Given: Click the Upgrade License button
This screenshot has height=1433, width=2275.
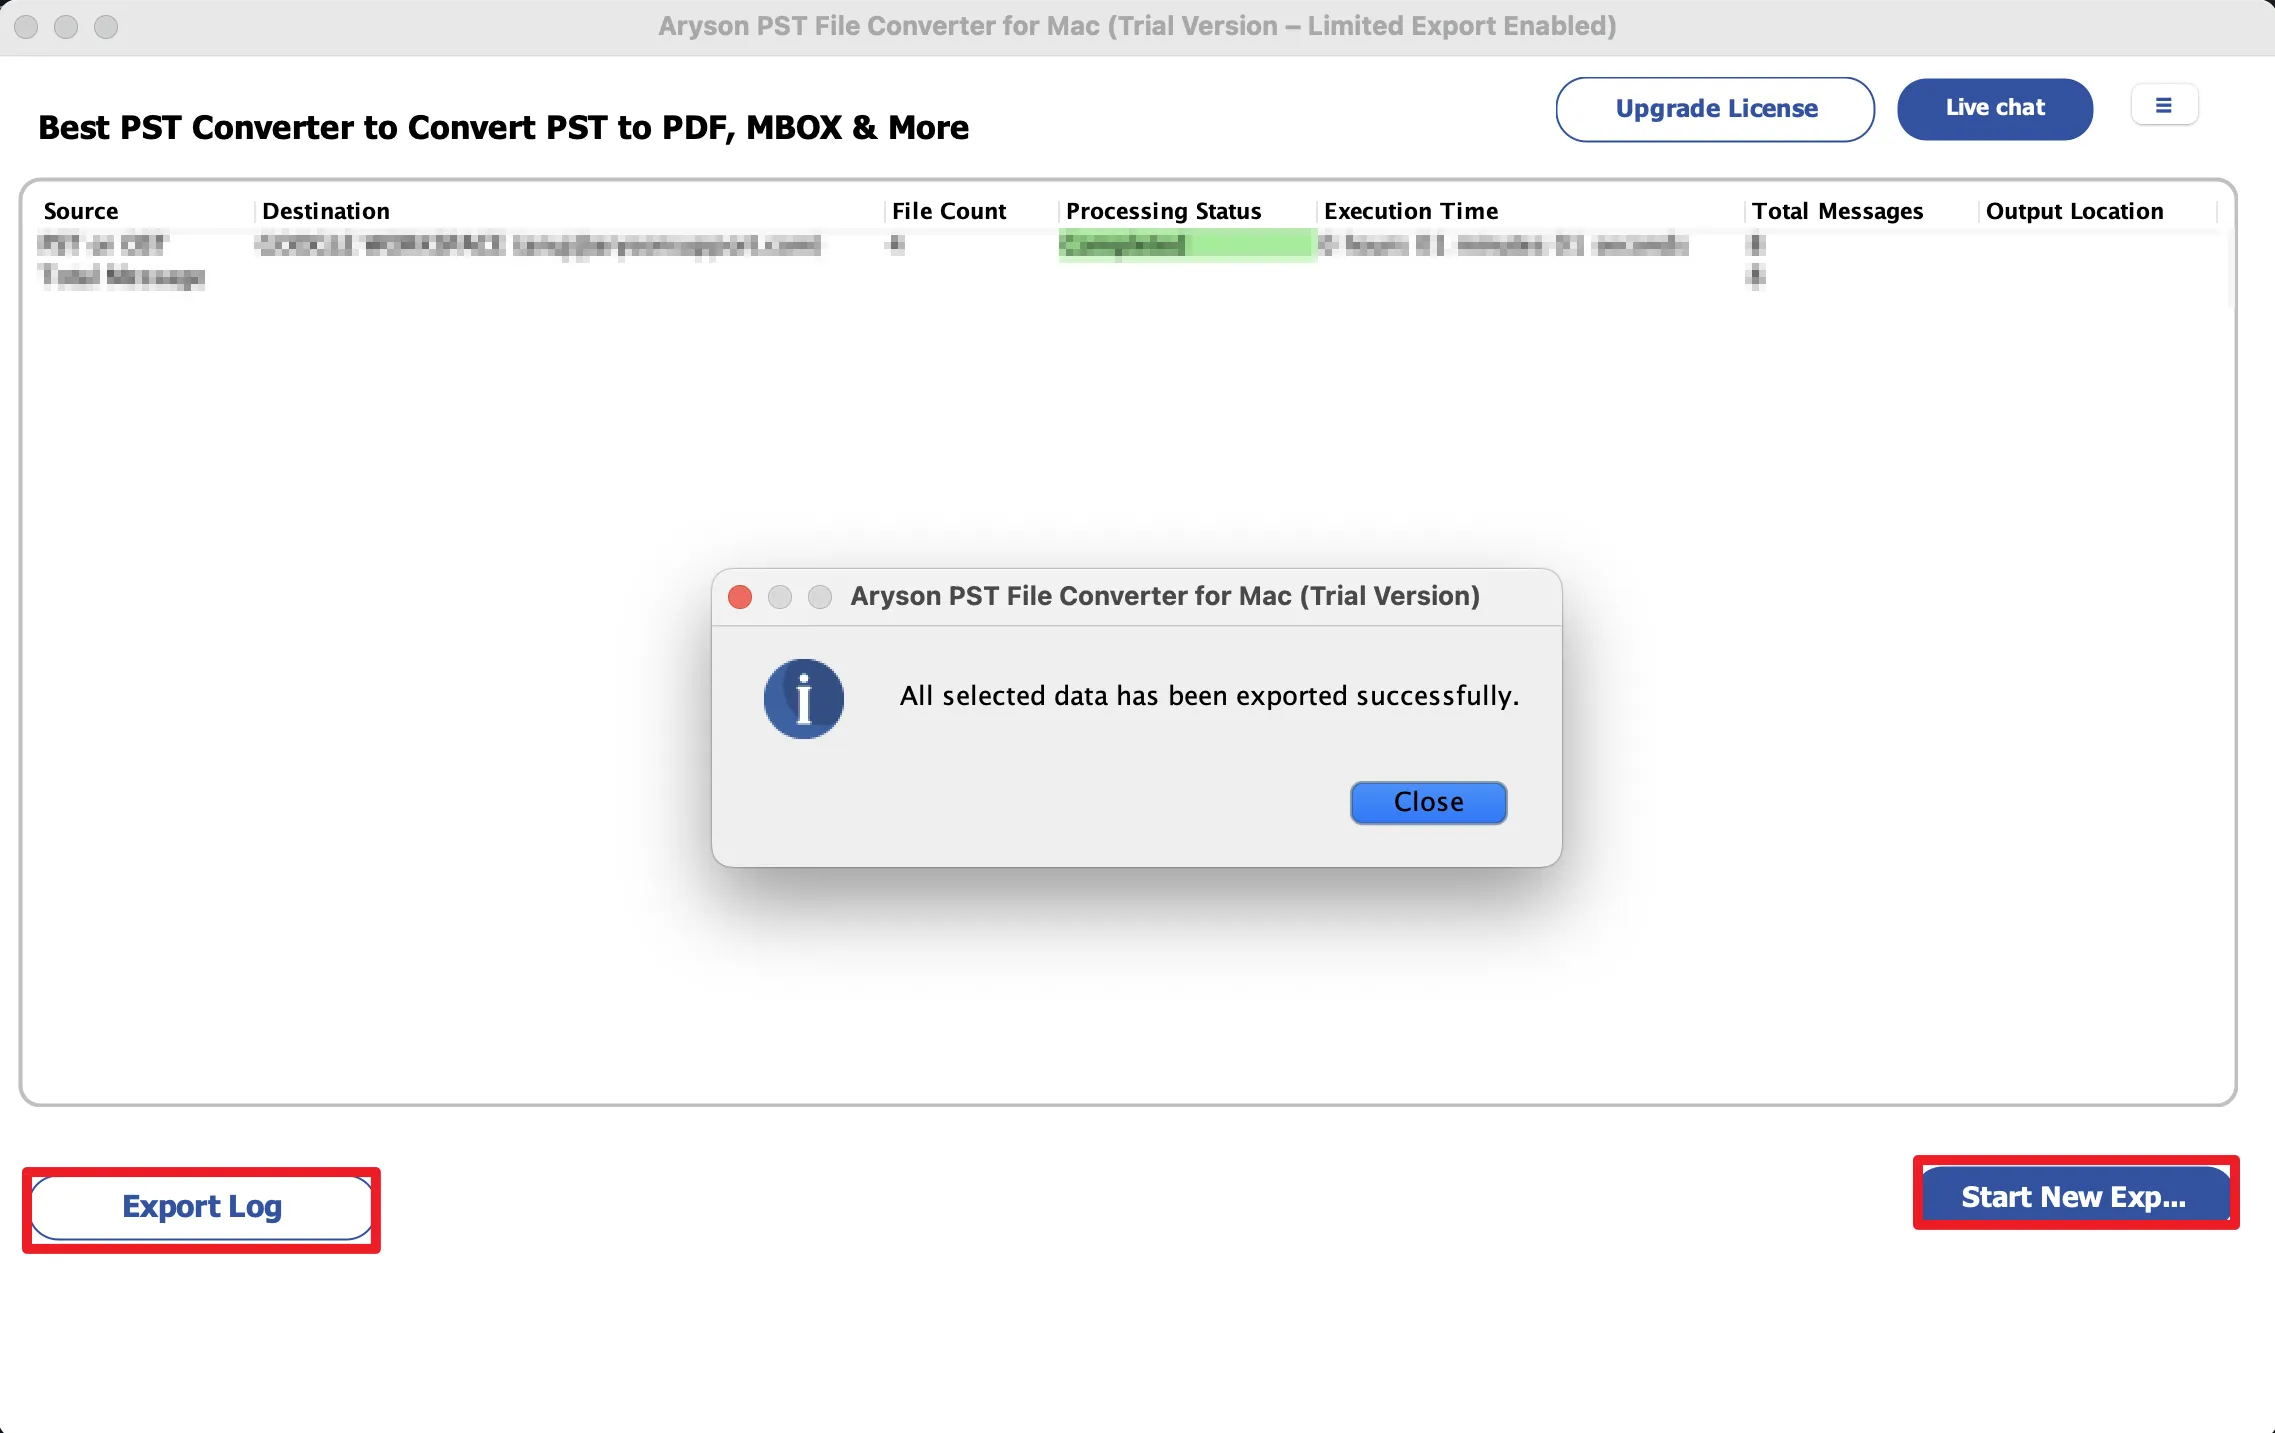Looking at the screenshot, I should click(x=1715, y=109).
